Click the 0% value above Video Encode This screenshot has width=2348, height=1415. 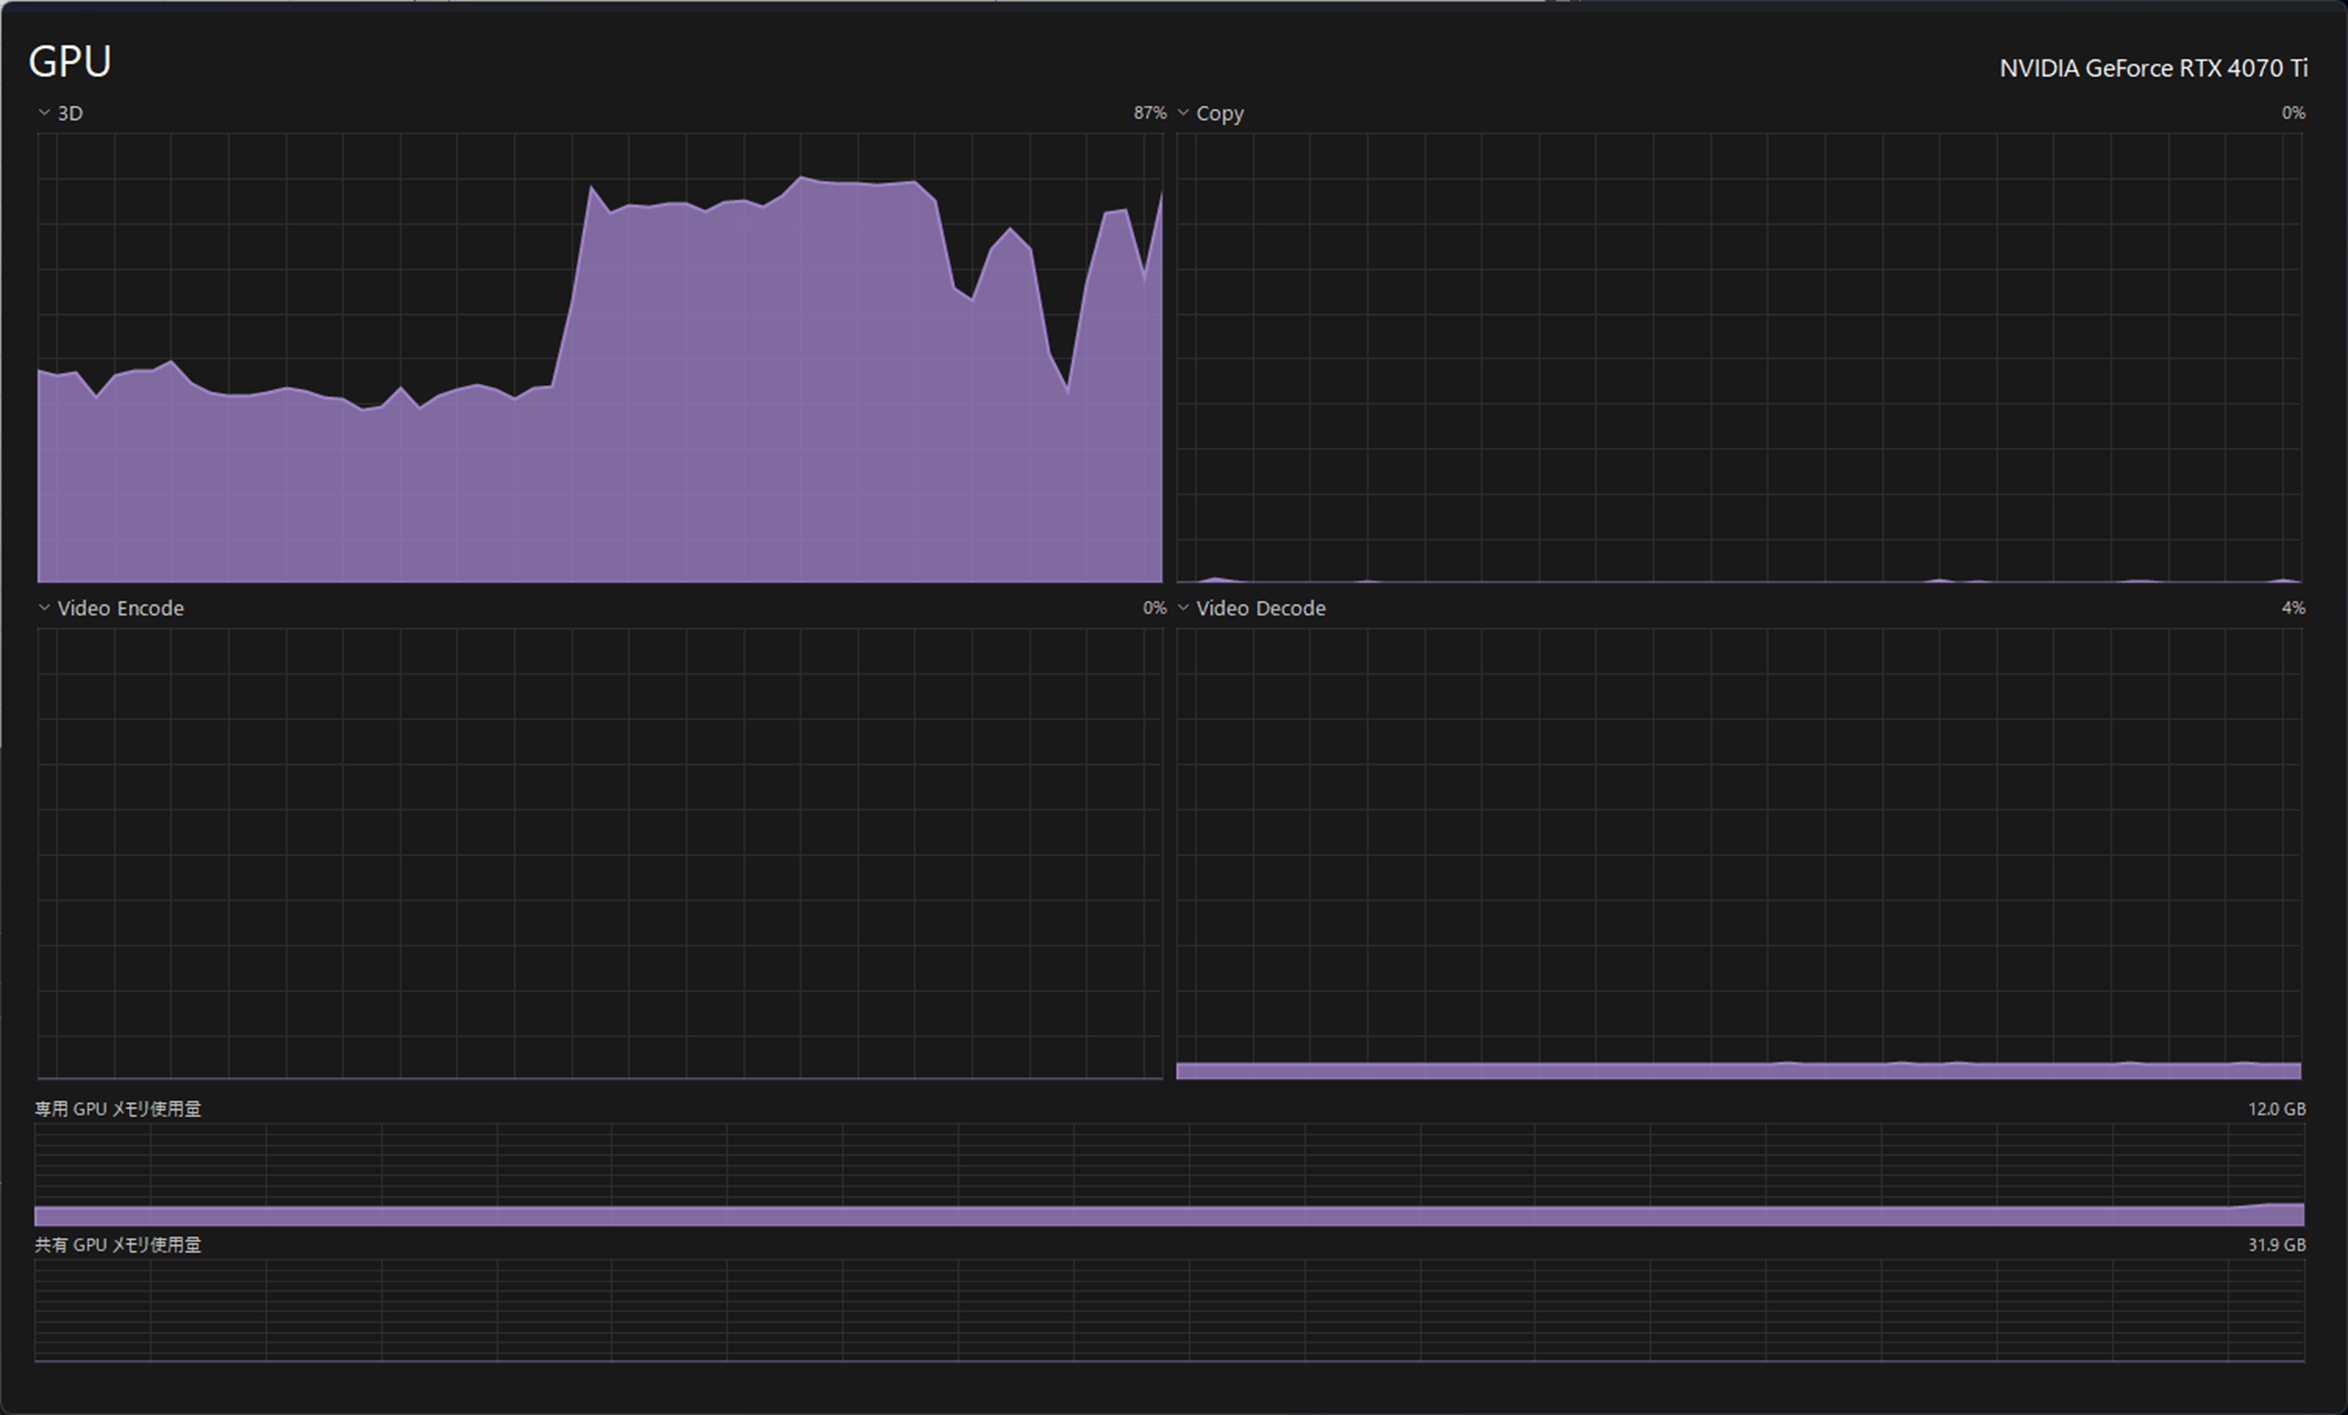[x=1154, y=608]
